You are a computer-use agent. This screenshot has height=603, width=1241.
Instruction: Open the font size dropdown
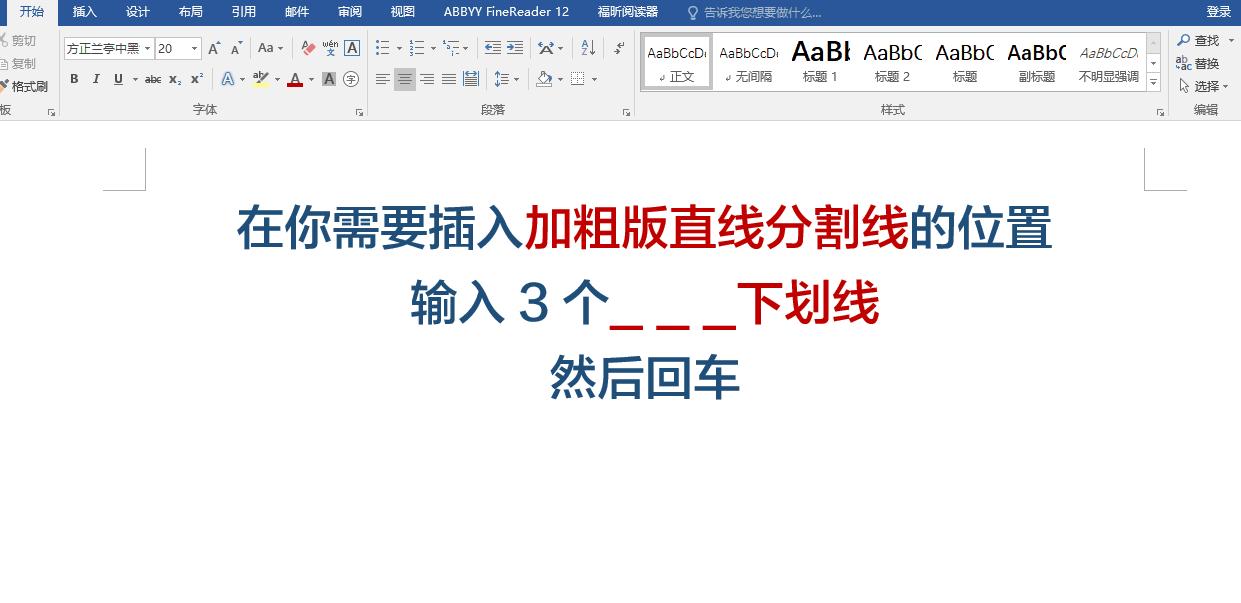point(195,47)
